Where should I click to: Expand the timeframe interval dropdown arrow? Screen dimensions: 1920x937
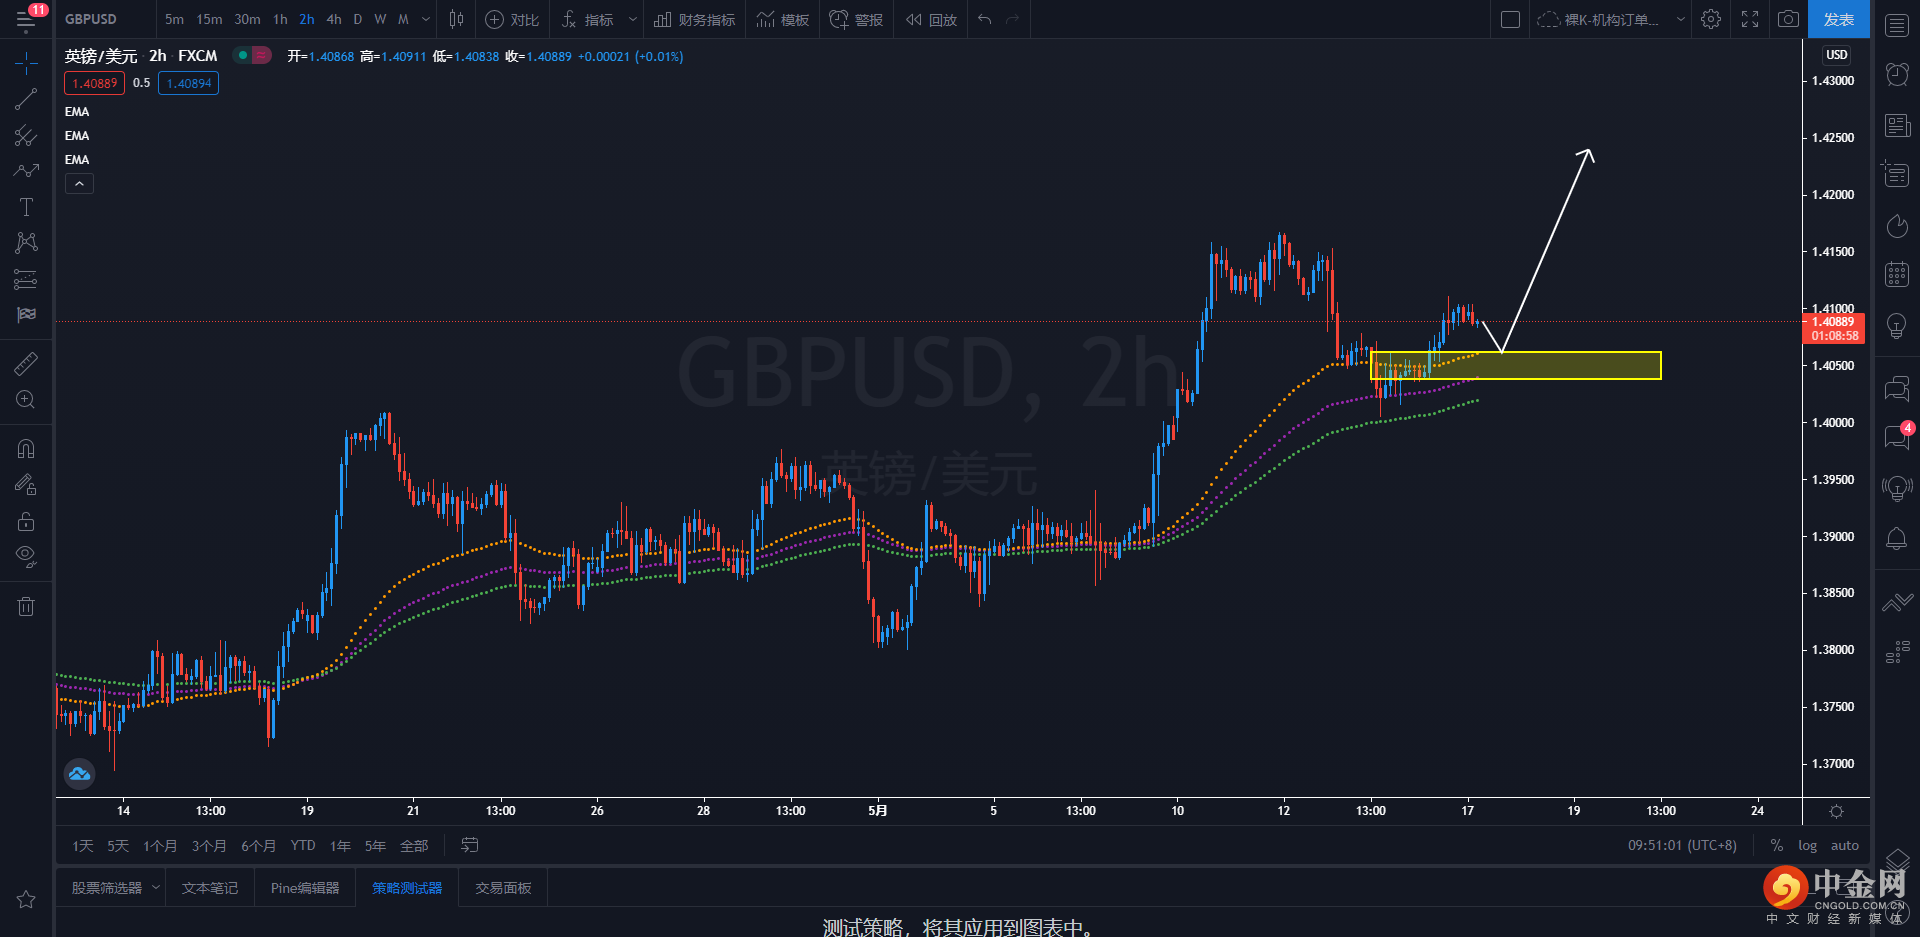(426, 19)
